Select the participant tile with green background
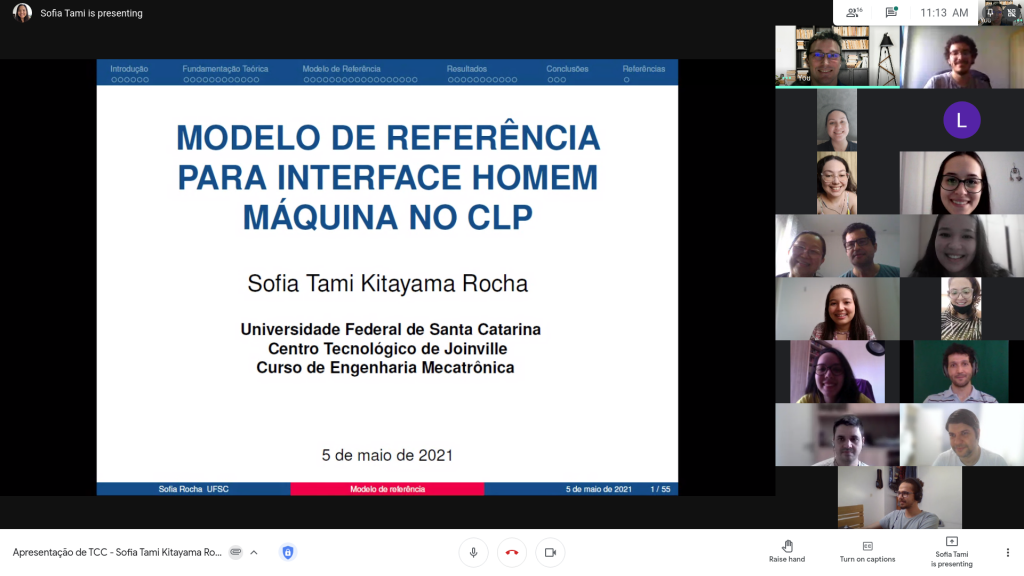Viewport: 1024px width, 576px height. point(961,372)
